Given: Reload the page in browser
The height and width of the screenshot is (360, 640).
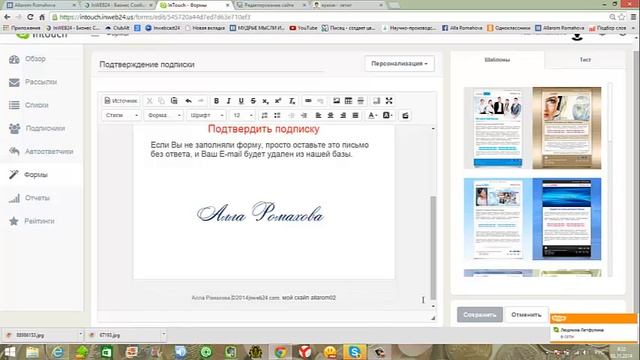Looking at the screenshot, I should coord(30,17).
